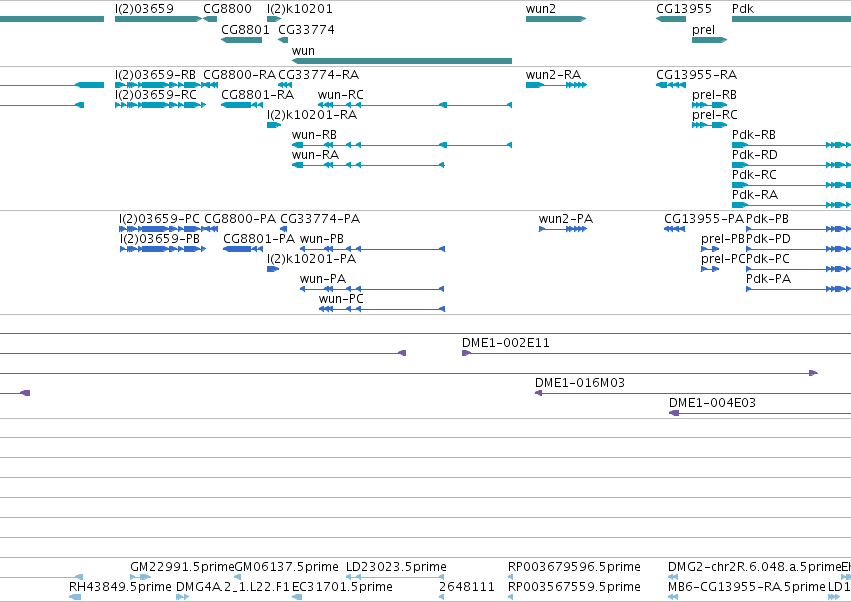Click the CG8800 gene label

(227, 9)
